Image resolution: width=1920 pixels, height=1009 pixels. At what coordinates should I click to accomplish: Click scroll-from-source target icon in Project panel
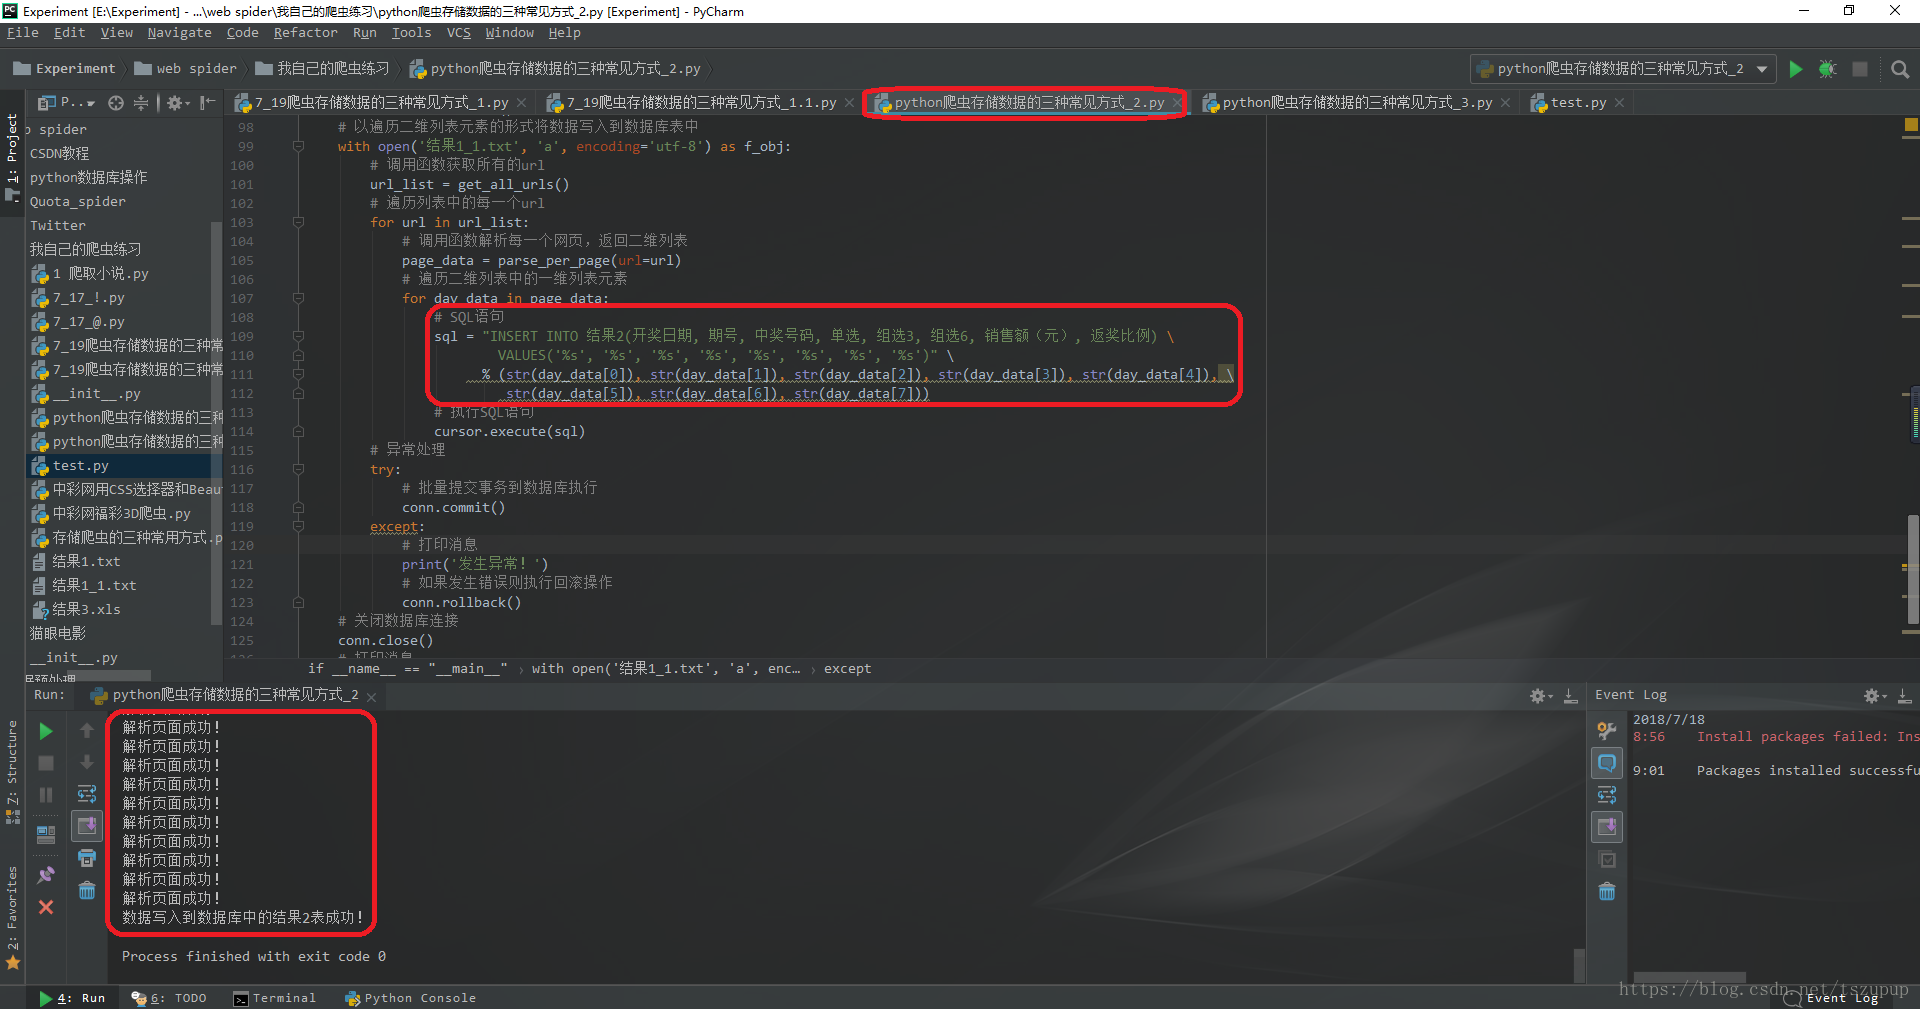click(116, 103)
